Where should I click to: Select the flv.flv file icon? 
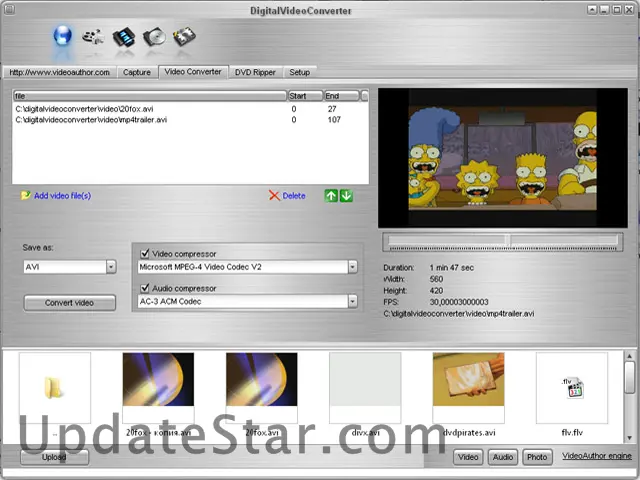click(571, 388)
